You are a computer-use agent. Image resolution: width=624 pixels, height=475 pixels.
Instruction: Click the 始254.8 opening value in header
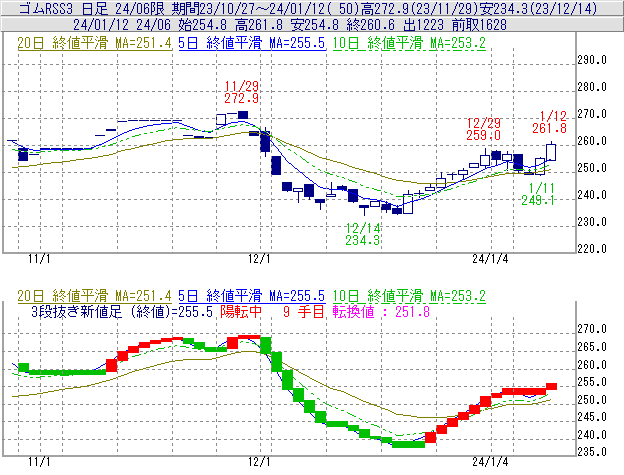(x=202, y=25)
